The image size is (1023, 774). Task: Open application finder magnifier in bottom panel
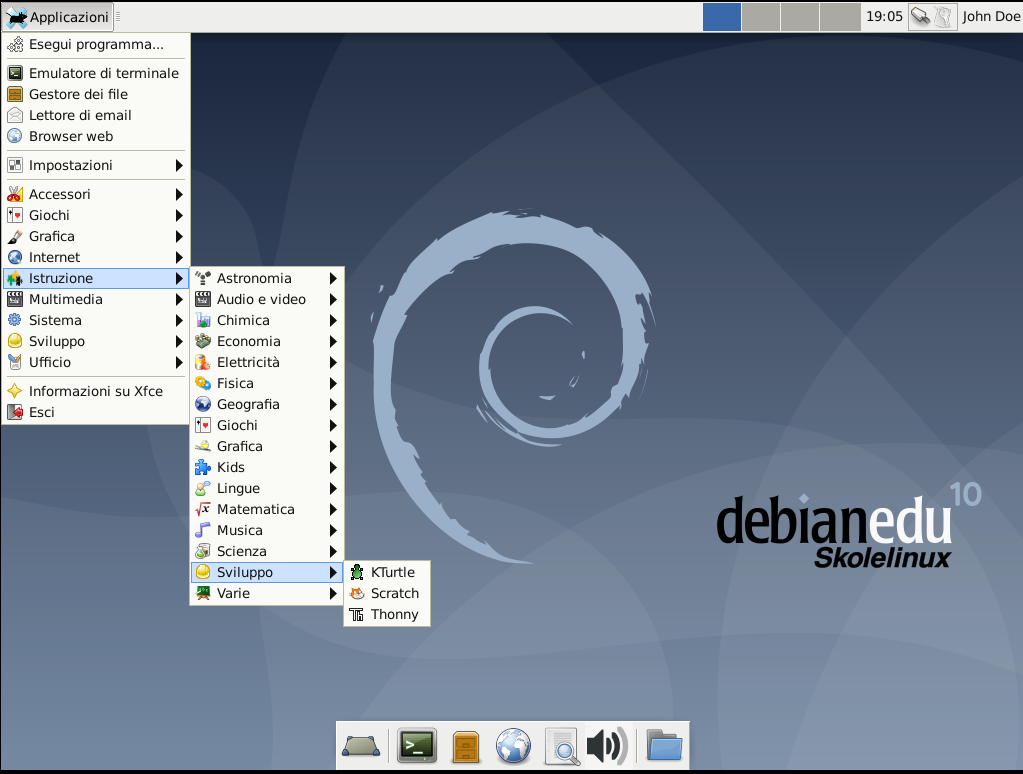coord(562,746)
